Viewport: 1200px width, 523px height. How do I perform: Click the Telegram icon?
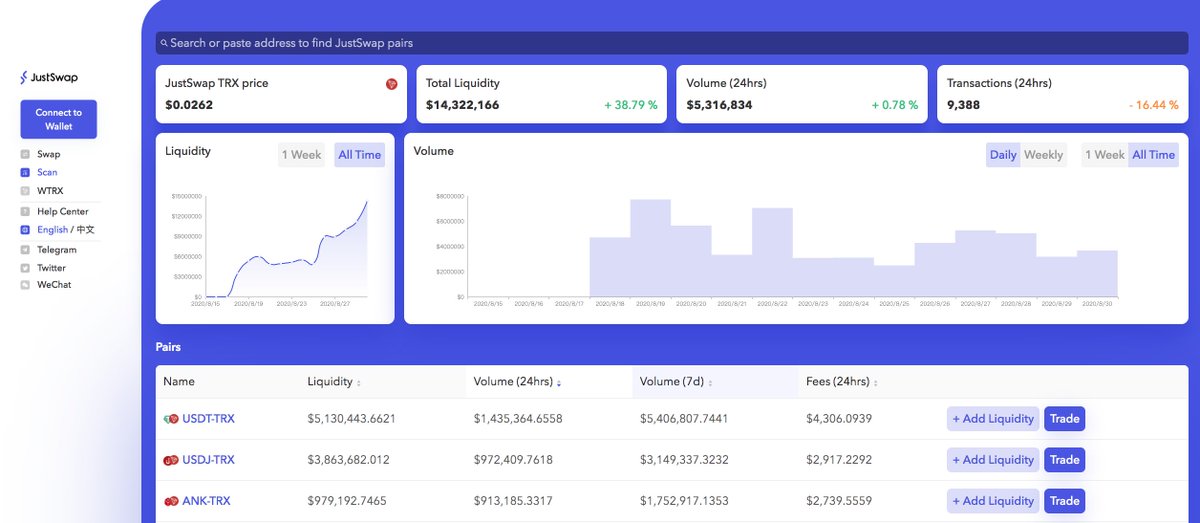tap(25, 250)
